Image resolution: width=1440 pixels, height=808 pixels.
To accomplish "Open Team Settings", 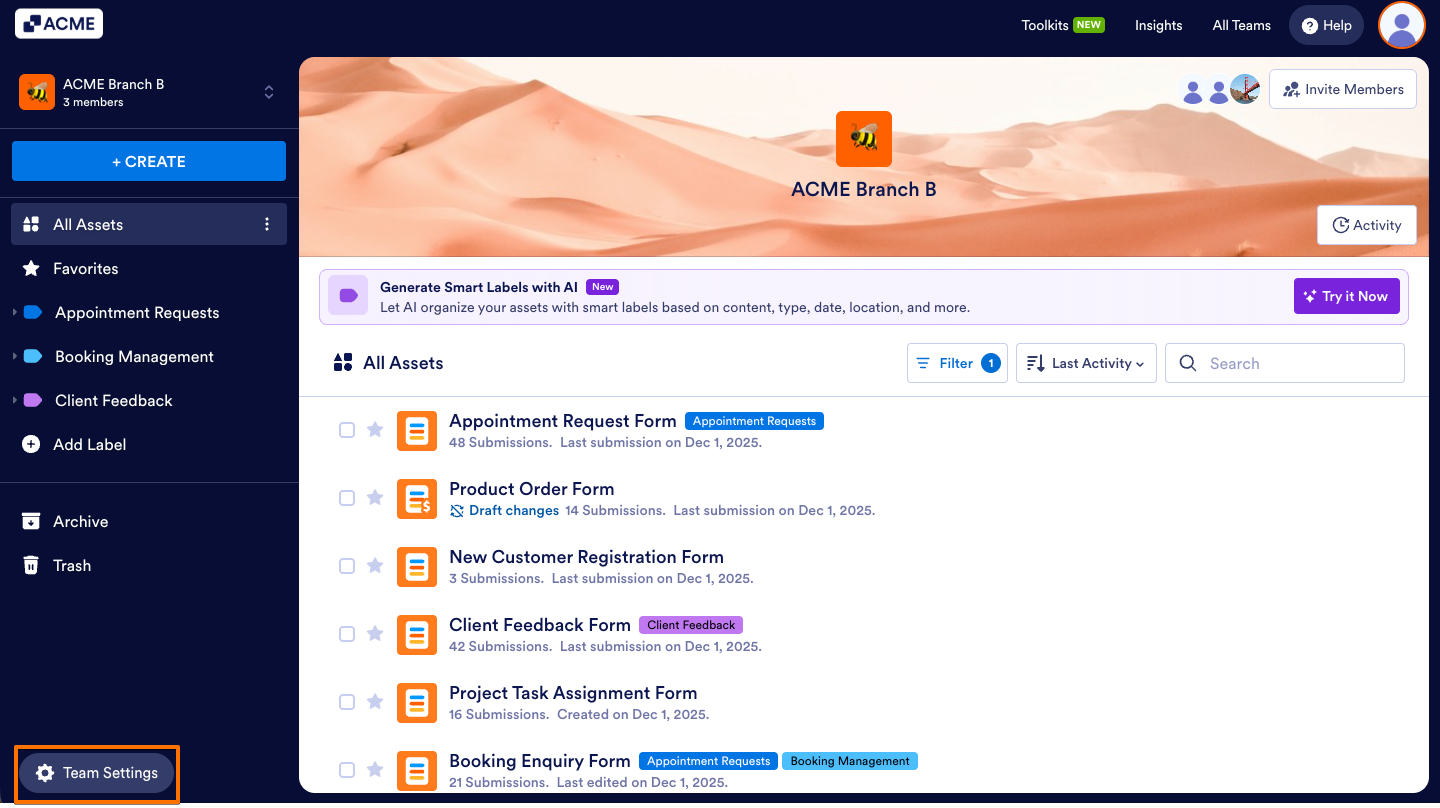I will [96, 773].
